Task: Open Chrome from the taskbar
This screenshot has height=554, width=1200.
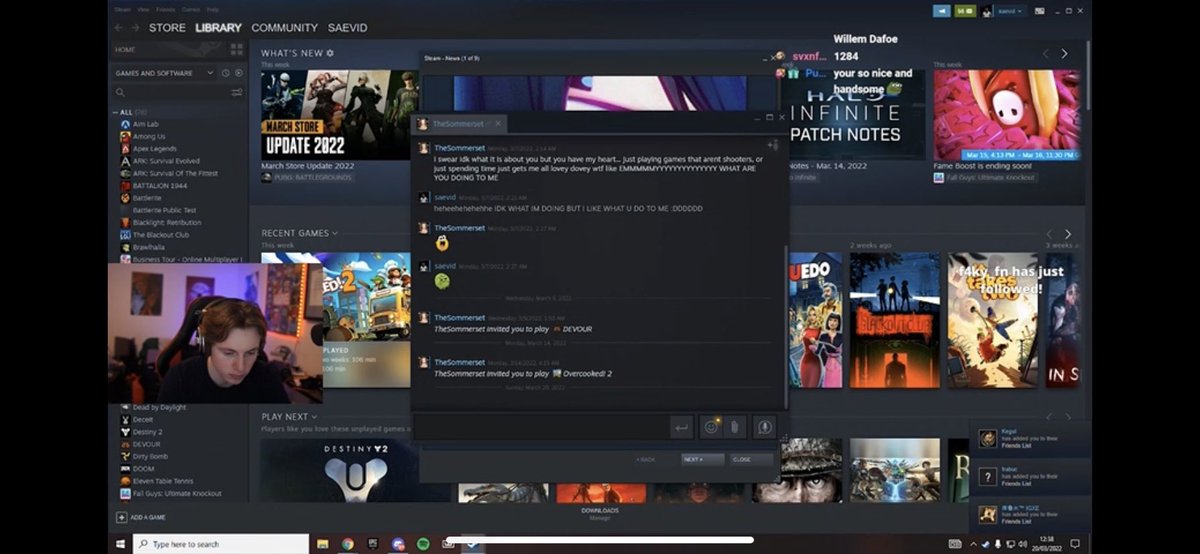Action: [x=348, y=543]
